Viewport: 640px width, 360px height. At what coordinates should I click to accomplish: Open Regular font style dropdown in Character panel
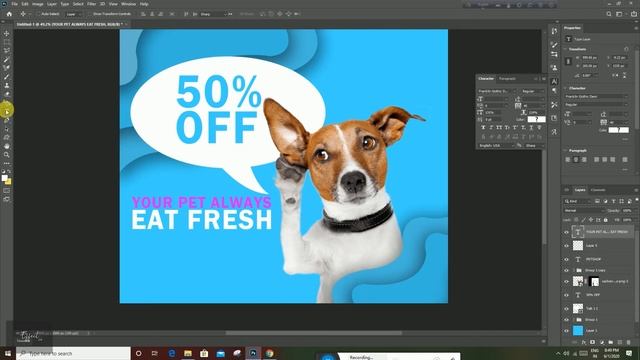coord(532,91)
